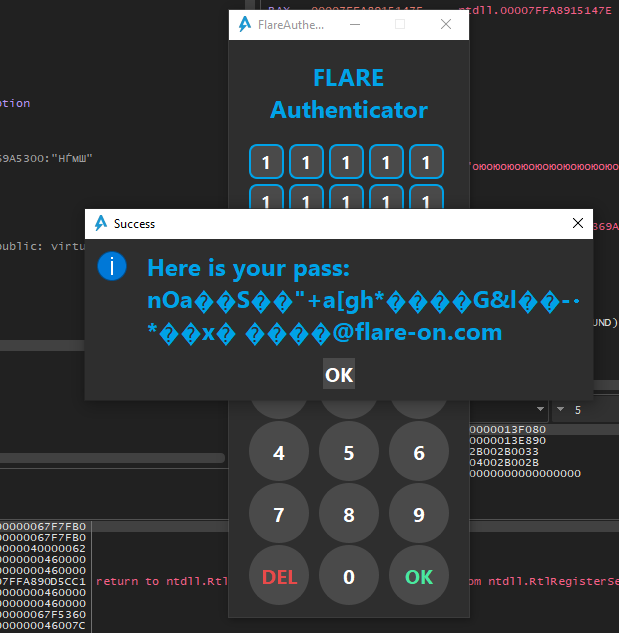Select the last digit box in top row
619x633 pixels.
426,162
